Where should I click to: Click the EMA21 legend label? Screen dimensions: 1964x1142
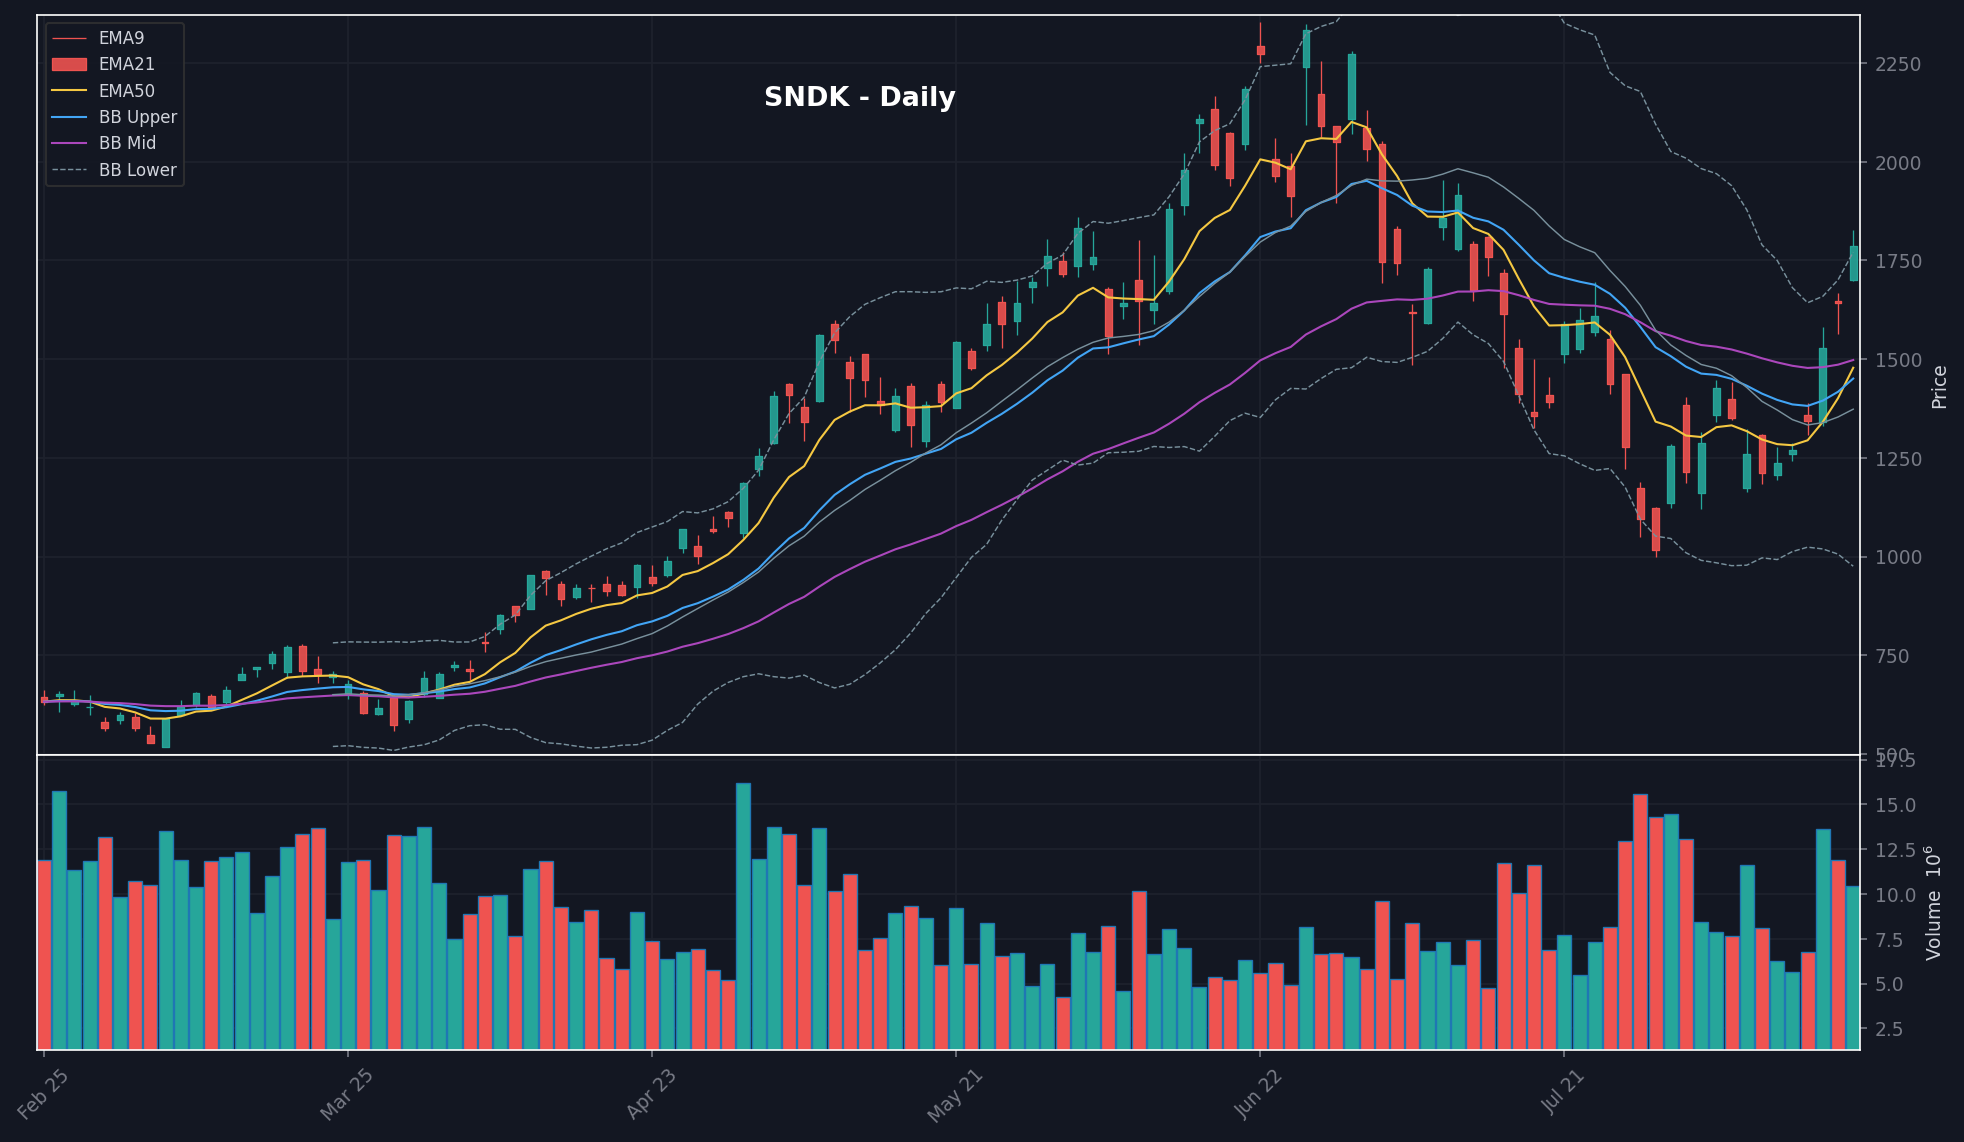(126, 64)
